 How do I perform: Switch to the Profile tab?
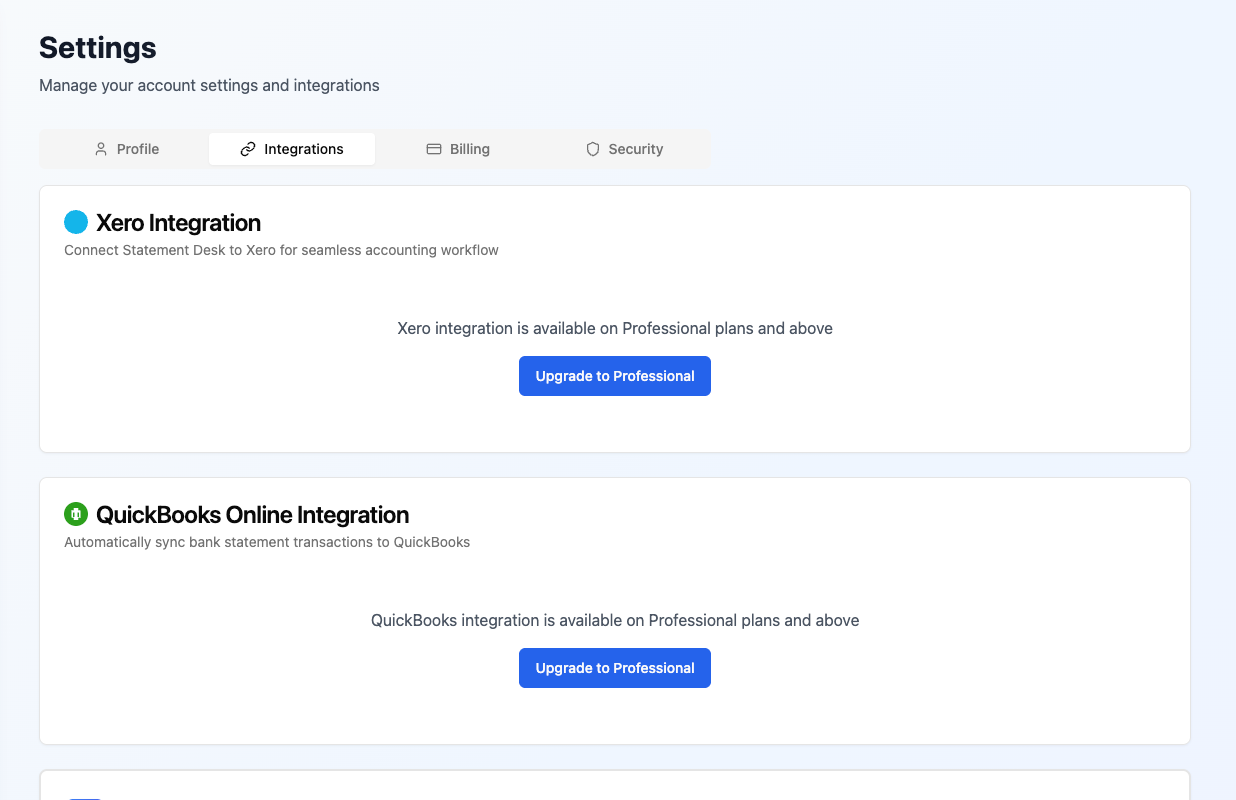(x=137, y=149)
